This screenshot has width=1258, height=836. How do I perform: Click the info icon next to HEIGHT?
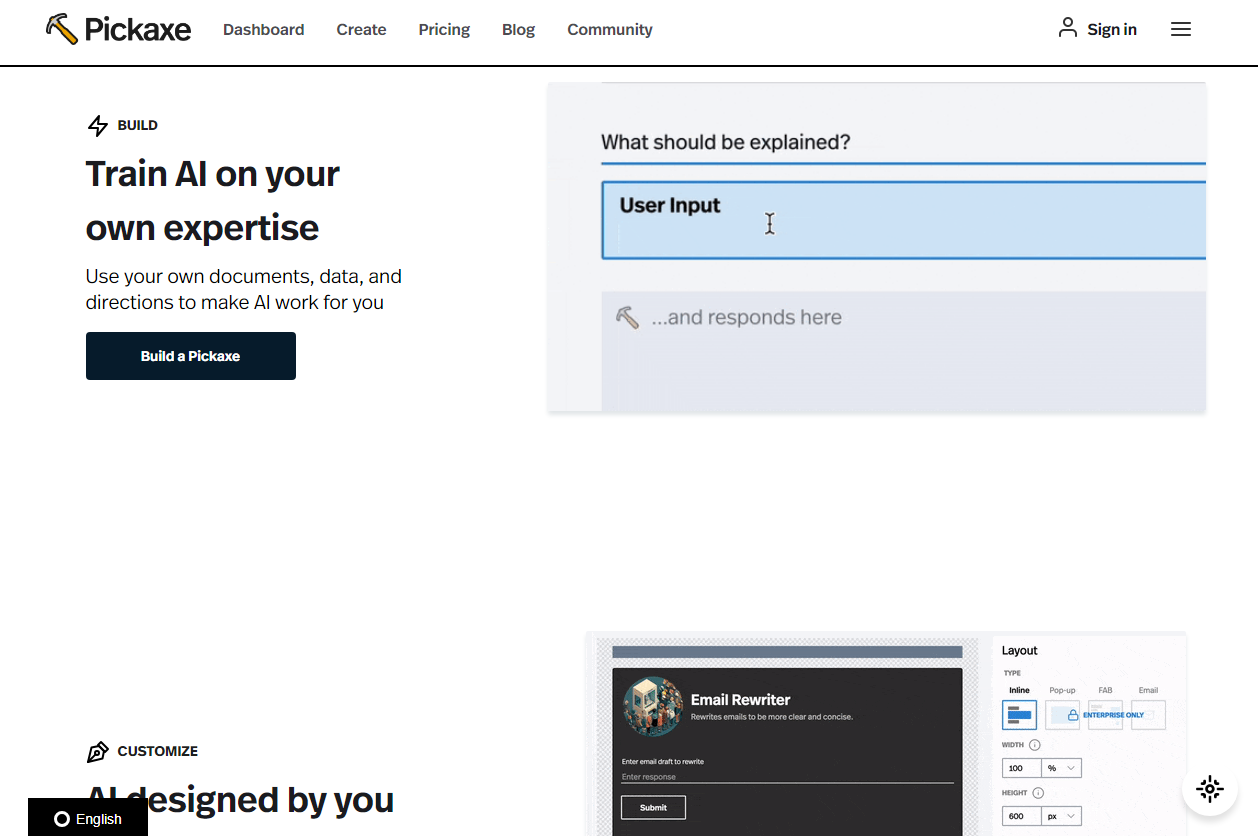click(x=1038, y=793)
